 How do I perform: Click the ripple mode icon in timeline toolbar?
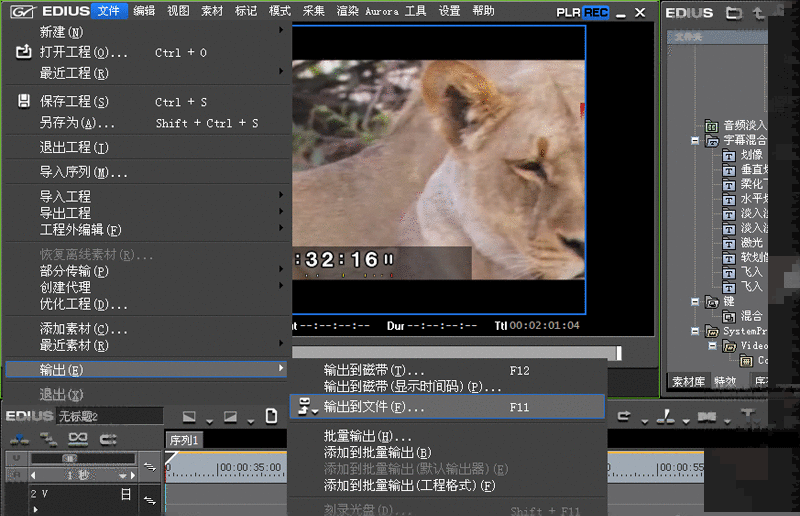pos(48,439)
